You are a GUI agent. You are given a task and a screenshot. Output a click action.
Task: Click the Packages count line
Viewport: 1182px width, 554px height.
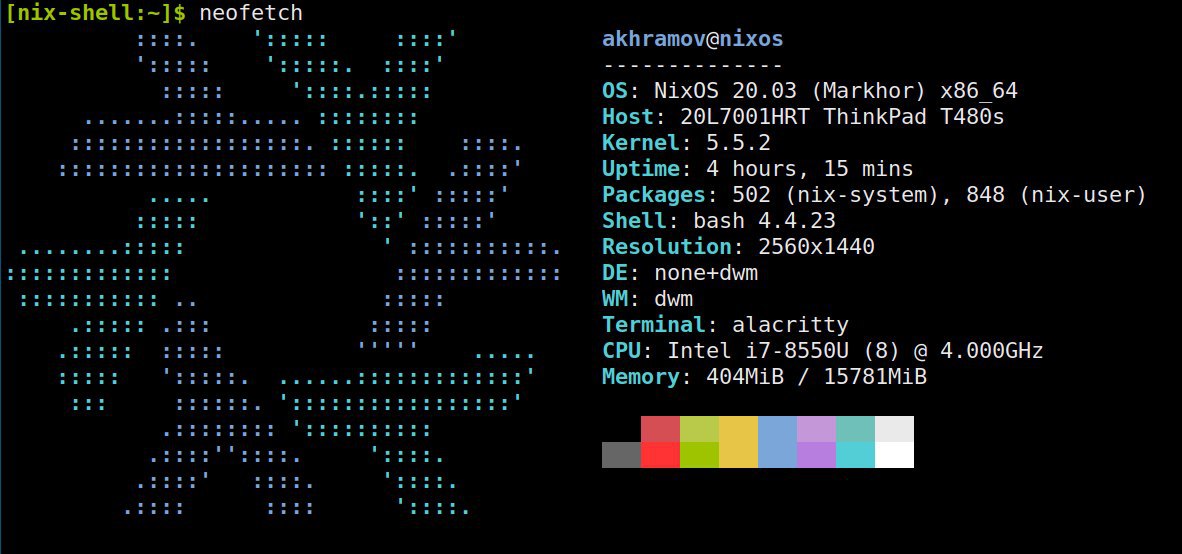(874, 195)
